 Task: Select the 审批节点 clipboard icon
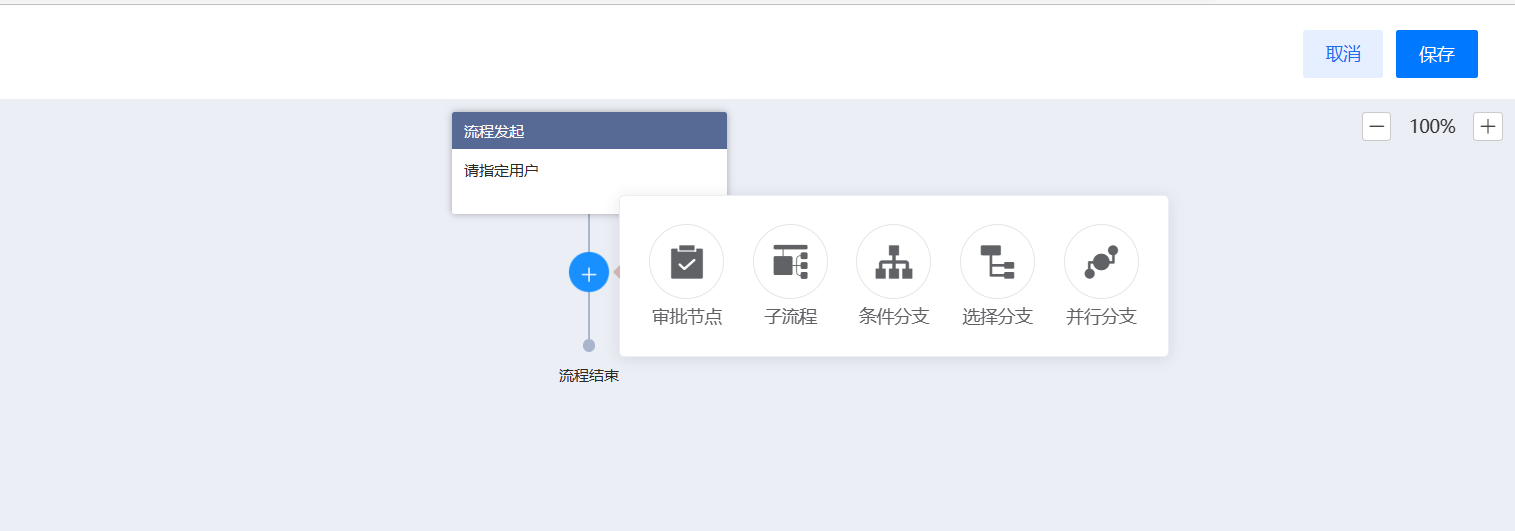(686, 262)
